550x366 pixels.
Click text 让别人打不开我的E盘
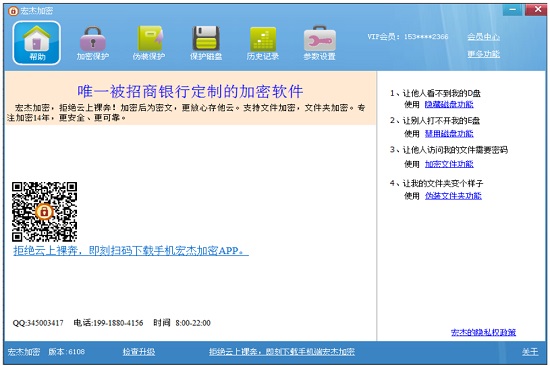pos(441,121)
